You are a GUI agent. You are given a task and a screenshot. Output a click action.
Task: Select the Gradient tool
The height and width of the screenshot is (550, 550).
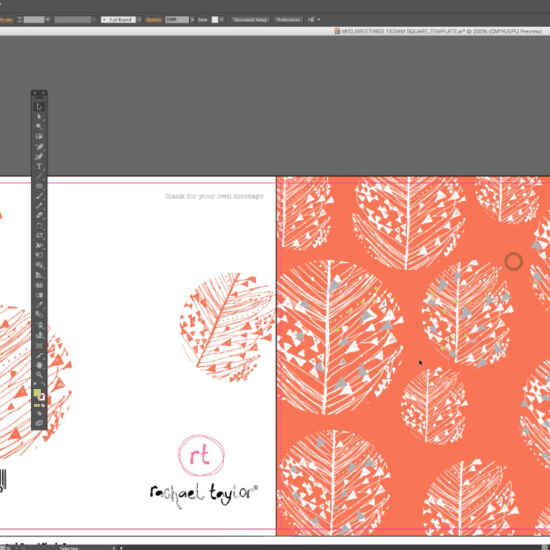(x=39, y=295)
